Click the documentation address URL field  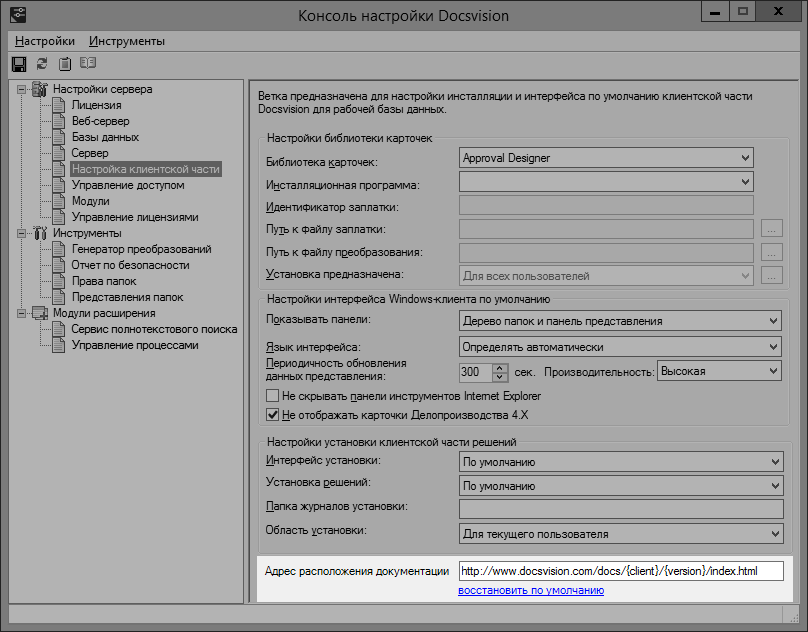click(620, 572)
